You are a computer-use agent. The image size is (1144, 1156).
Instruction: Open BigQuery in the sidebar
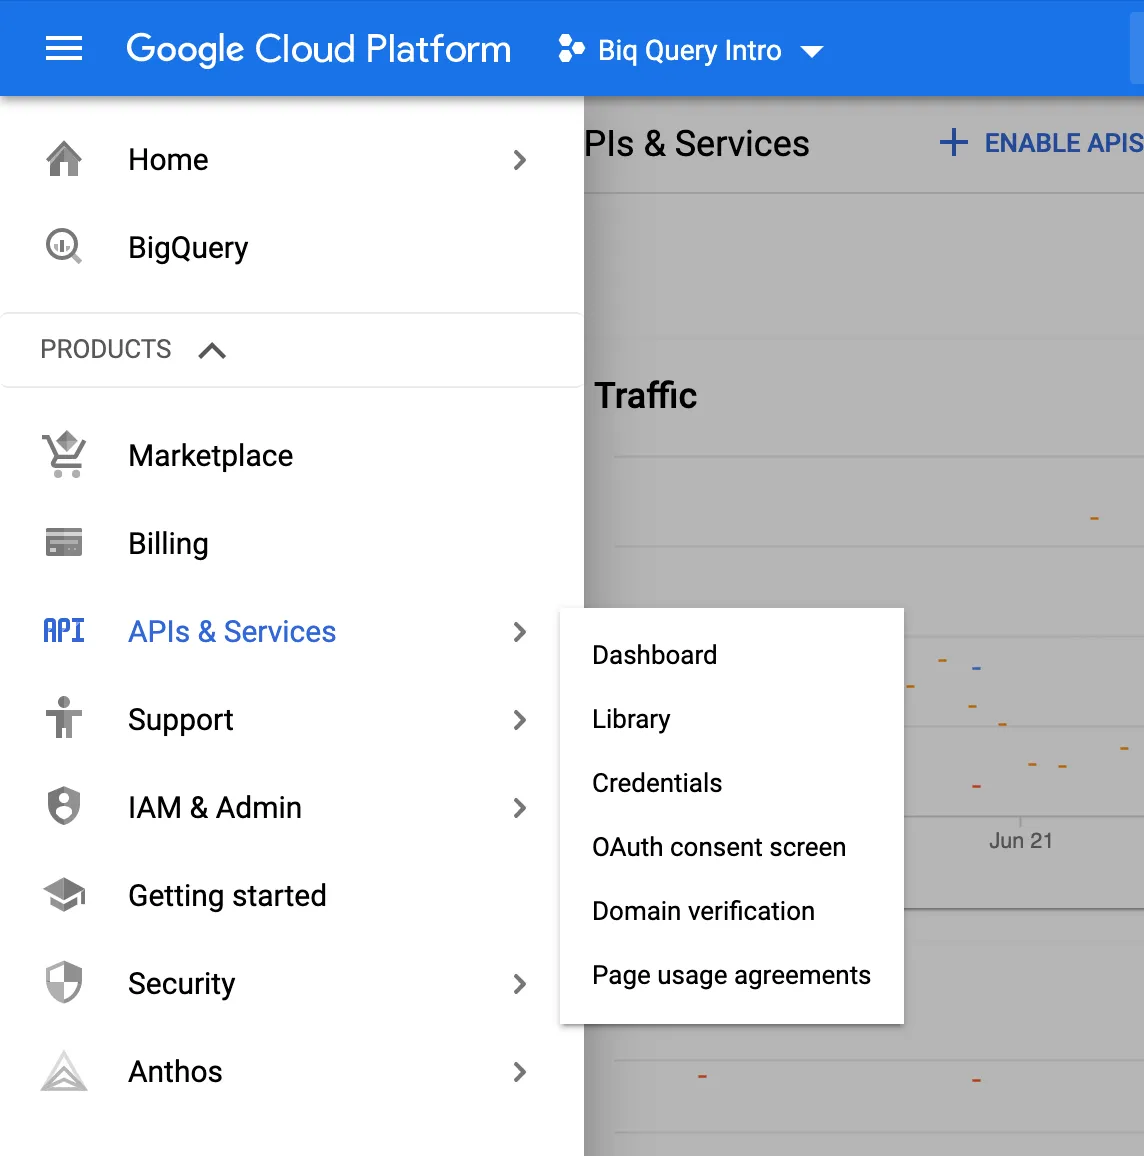188,248
